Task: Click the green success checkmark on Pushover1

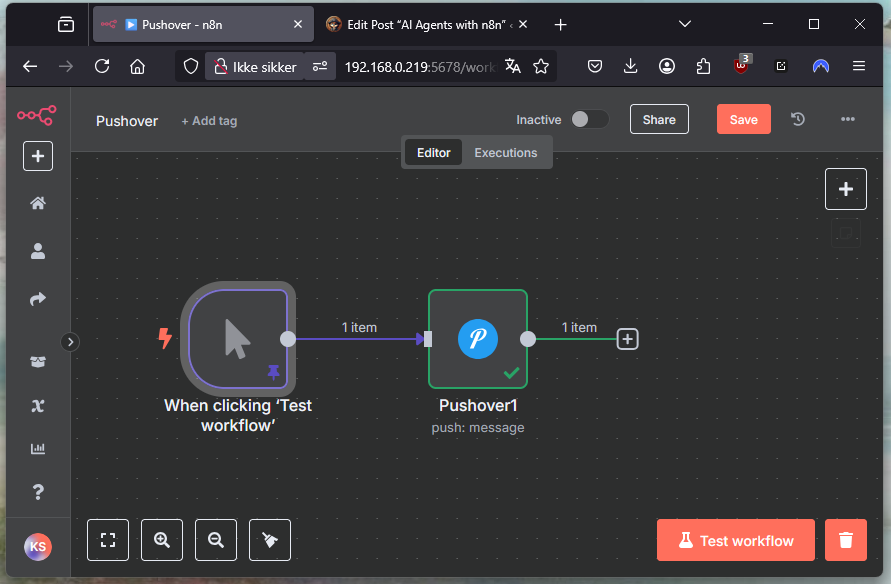Action: pyautogui.click(x=511, y=373)
